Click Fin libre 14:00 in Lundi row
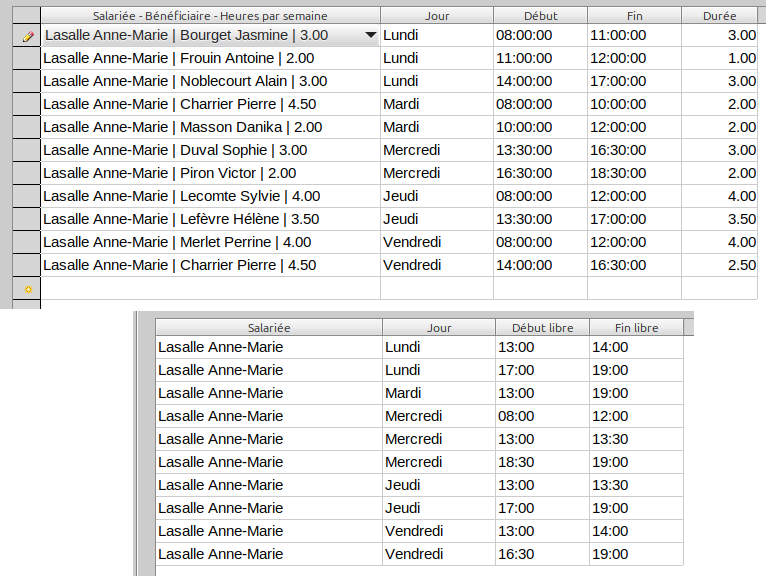The height and width of the screenshot is (576, 772). [x=637, y=347]
